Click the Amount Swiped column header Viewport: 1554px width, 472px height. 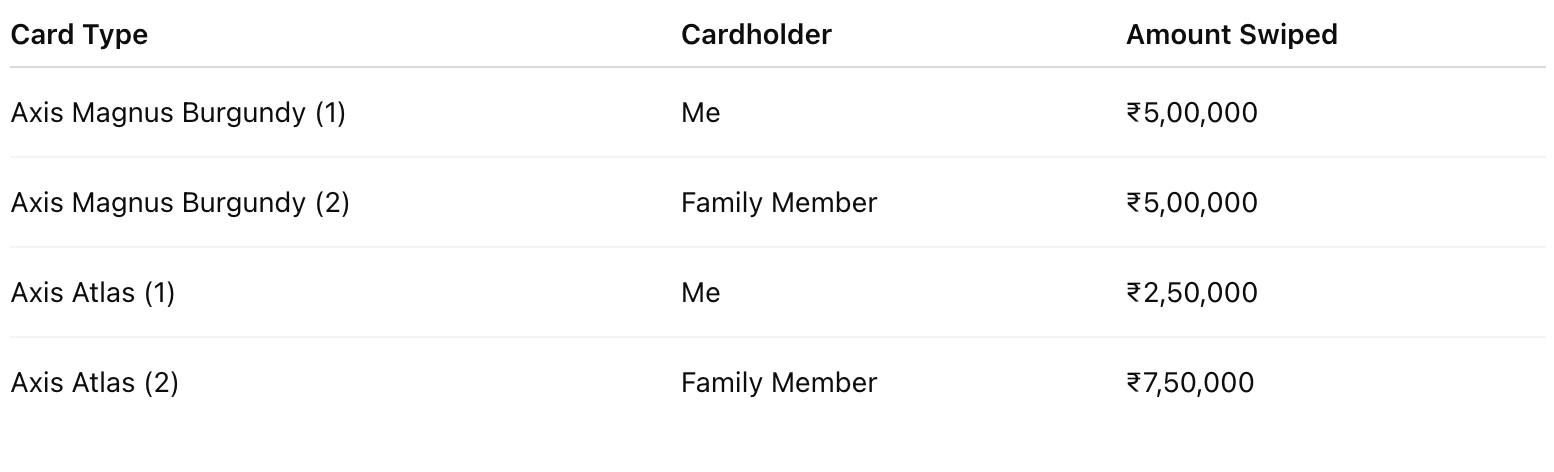coord(1231,35)
